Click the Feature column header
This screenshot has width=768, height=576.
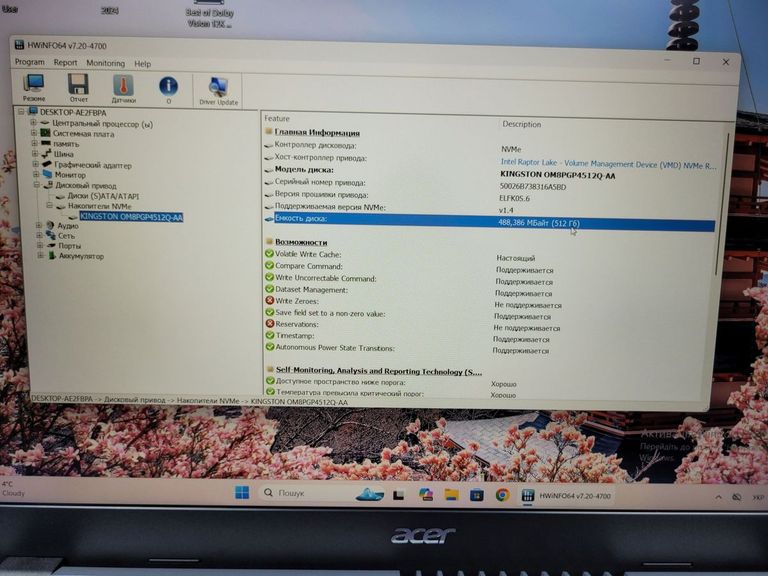[x=277, y=118]
